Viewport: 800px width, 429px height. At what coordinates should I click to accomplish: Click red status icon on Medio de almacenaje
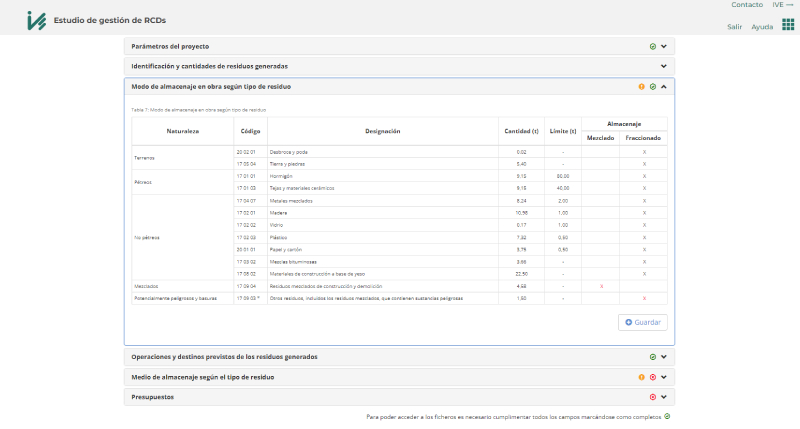click(653, 377)
